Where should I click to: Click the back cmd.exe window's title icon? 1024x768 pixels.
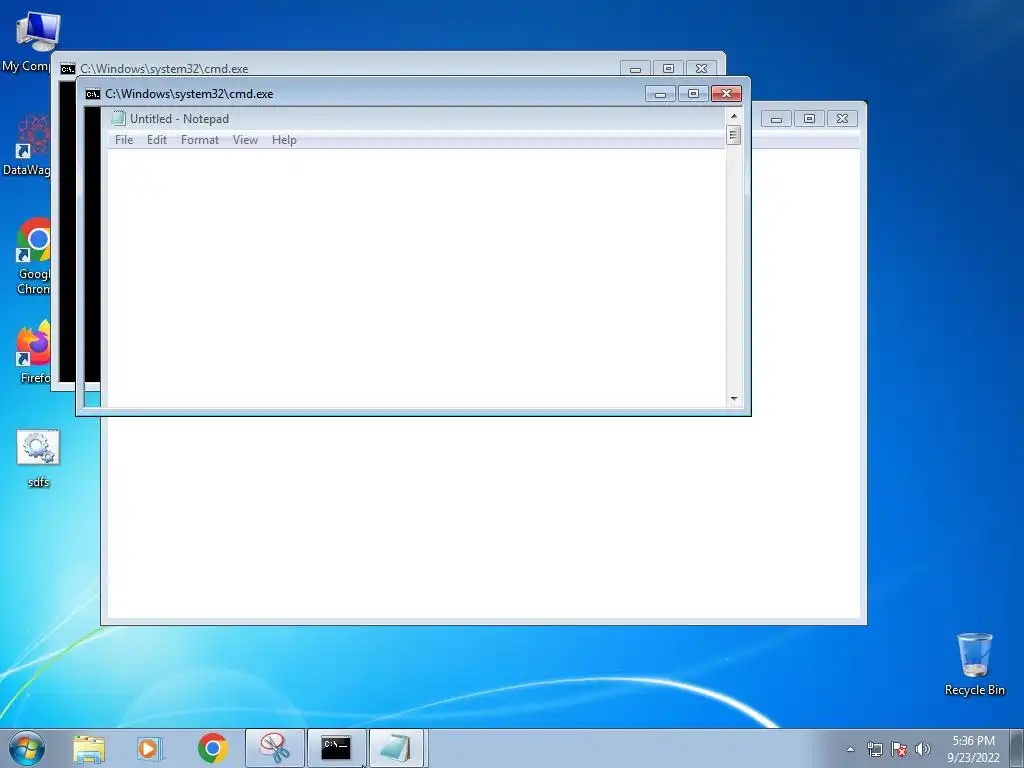pos(68,69)
